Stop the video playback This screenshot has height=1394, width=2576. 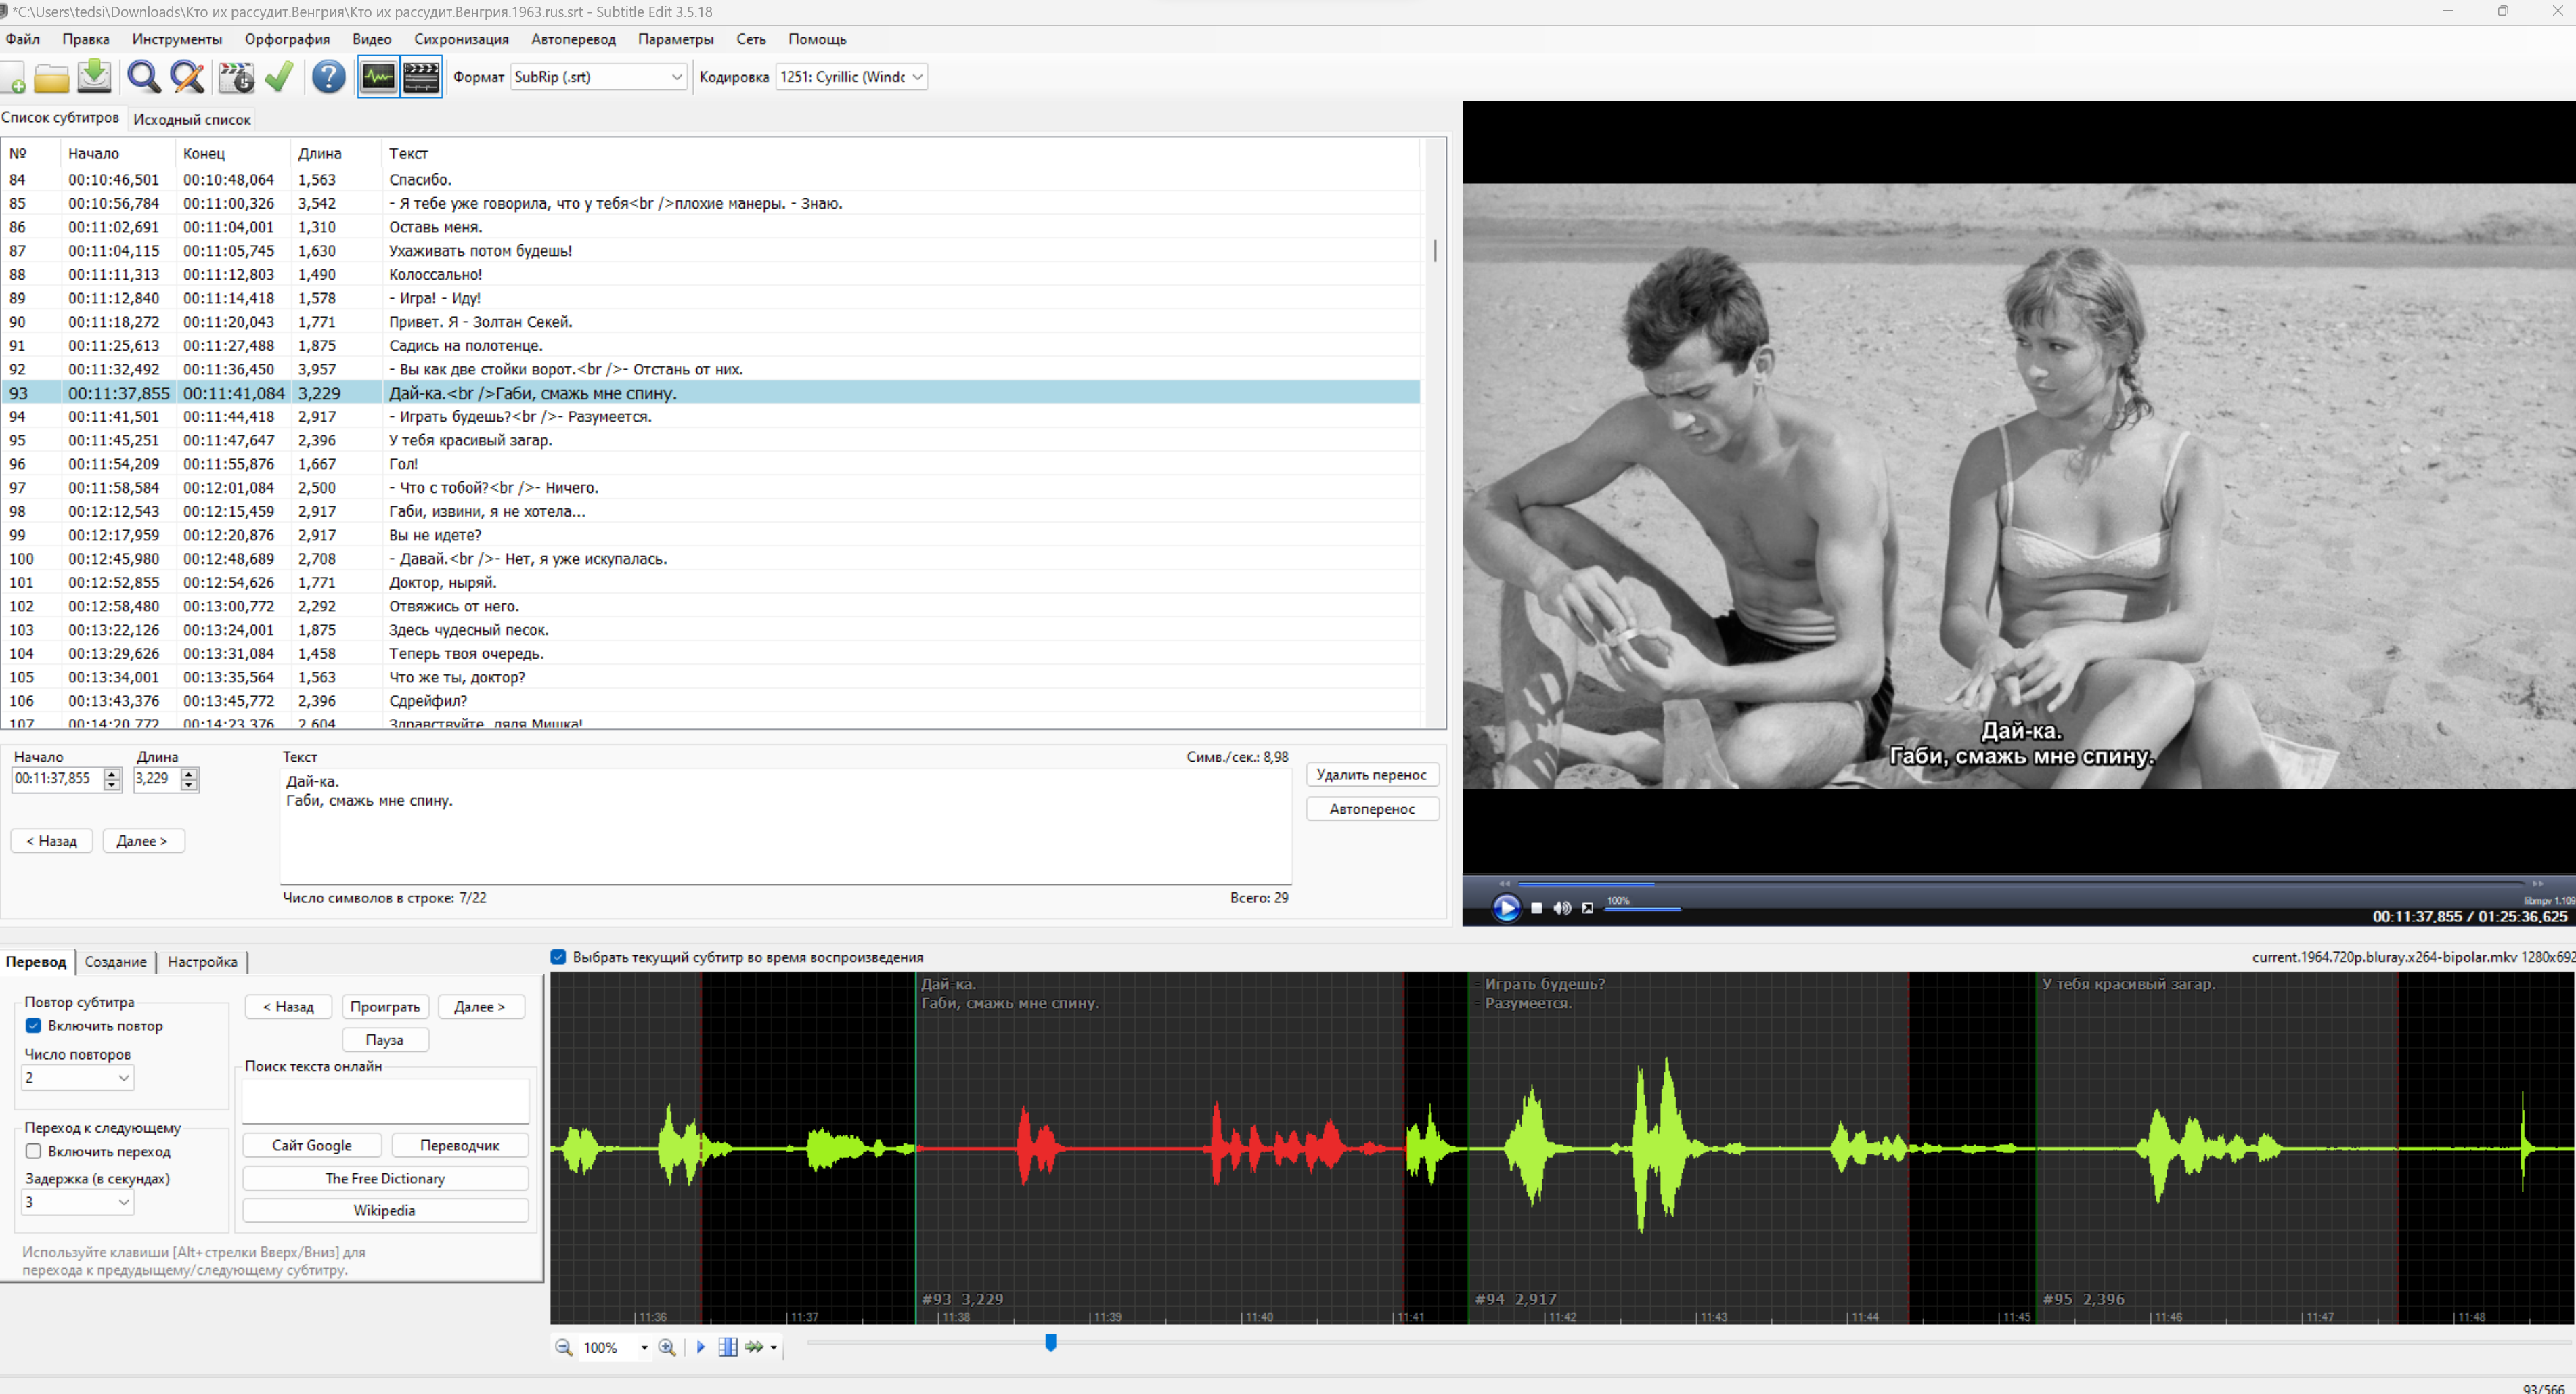[1537, 908]
